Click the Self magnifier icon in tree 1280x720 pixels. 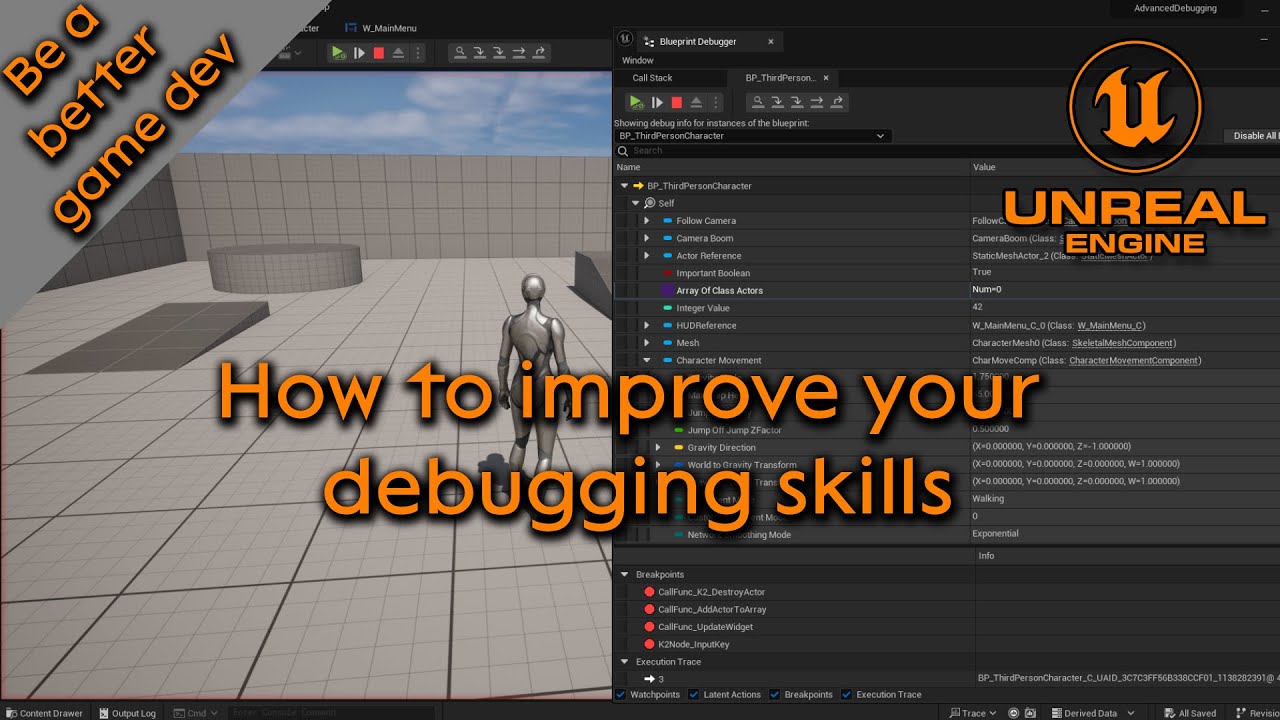coord(650,203)
